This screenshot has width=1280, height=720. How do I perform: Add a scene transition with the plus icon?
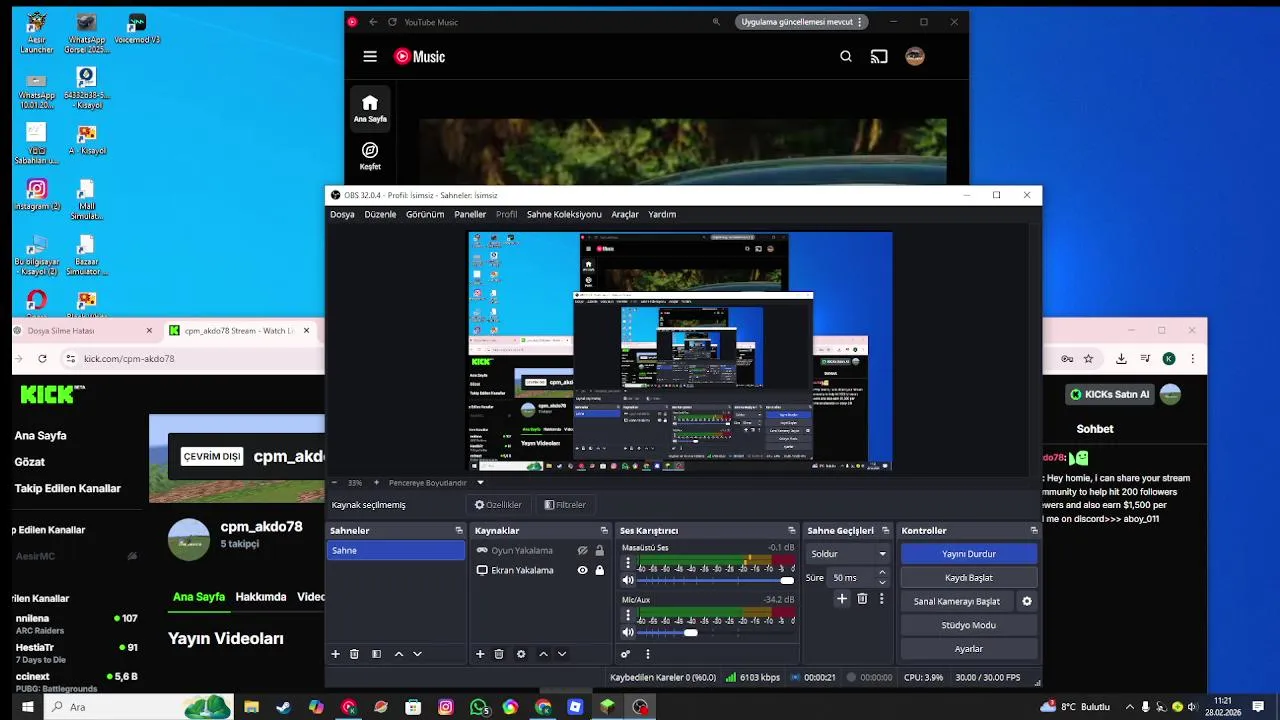tap(842, 599)
